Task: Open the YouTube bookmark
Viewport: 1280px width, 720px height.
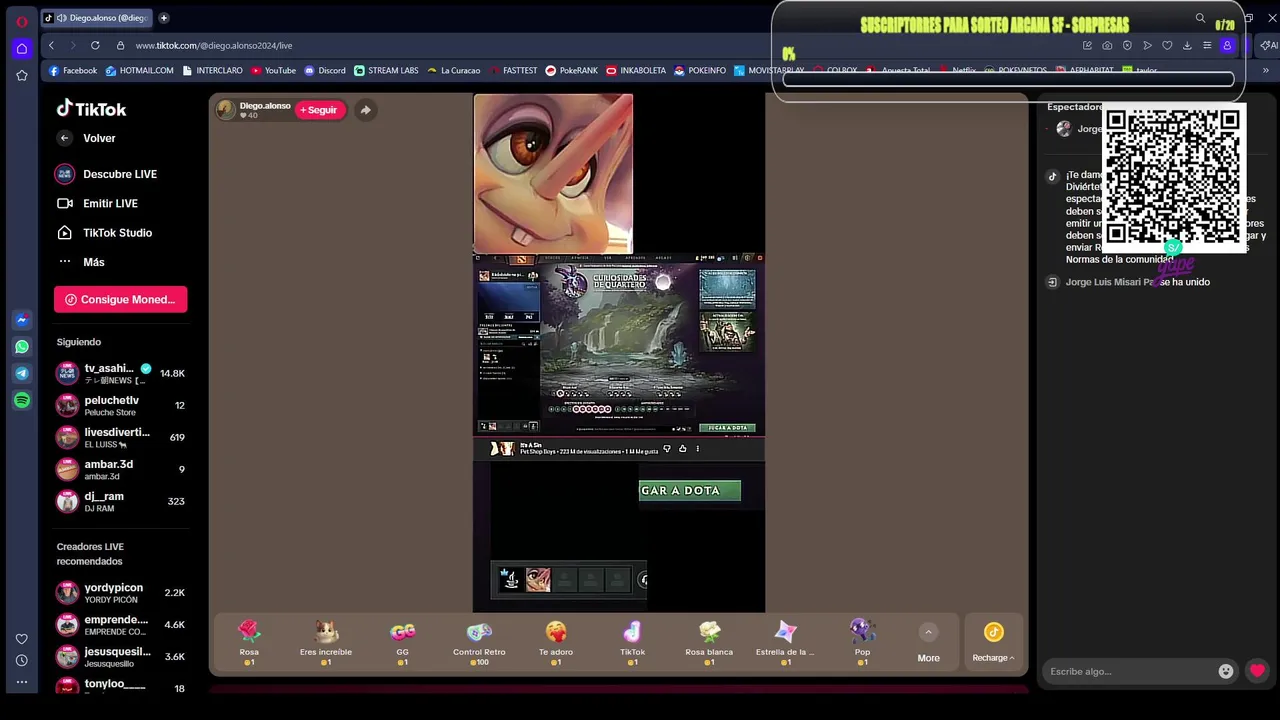Action: 274,71
